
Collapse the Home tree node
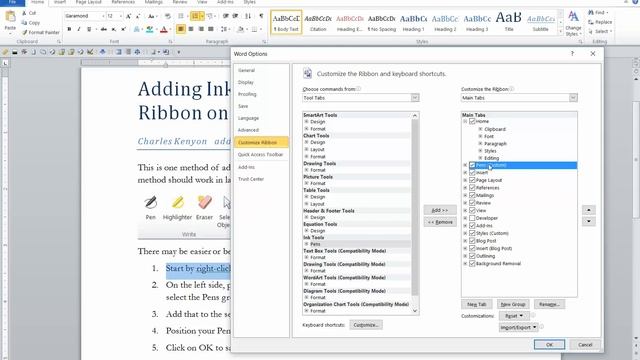[465, 121]
